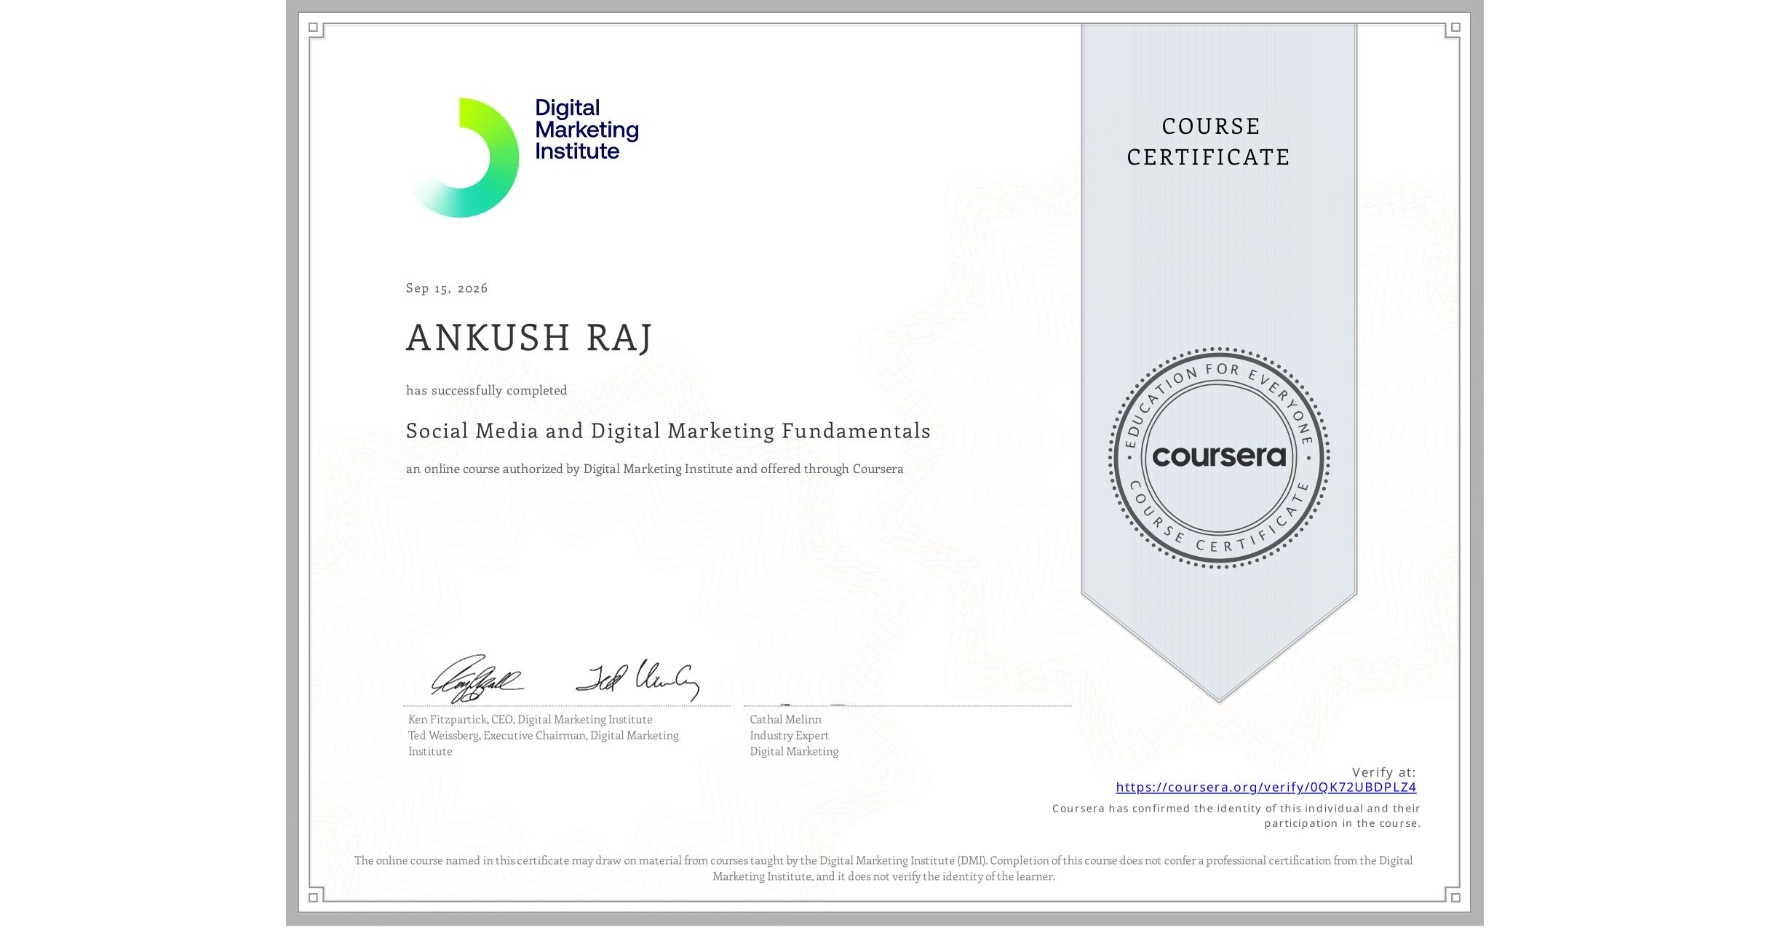Click the date Sep 15, 2026
This screenshot has width=1772, height=928.
447,288
